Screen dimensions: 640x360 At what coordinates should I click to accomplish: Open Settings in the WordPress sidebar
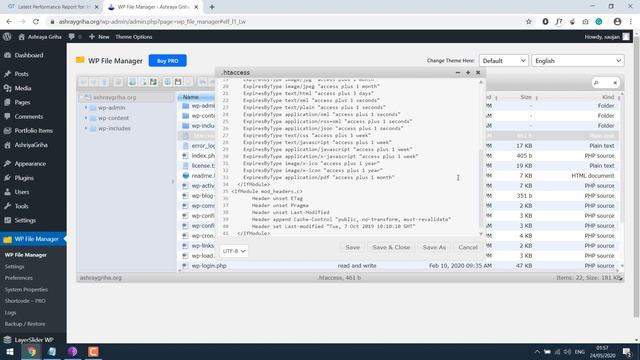(25, 220)
